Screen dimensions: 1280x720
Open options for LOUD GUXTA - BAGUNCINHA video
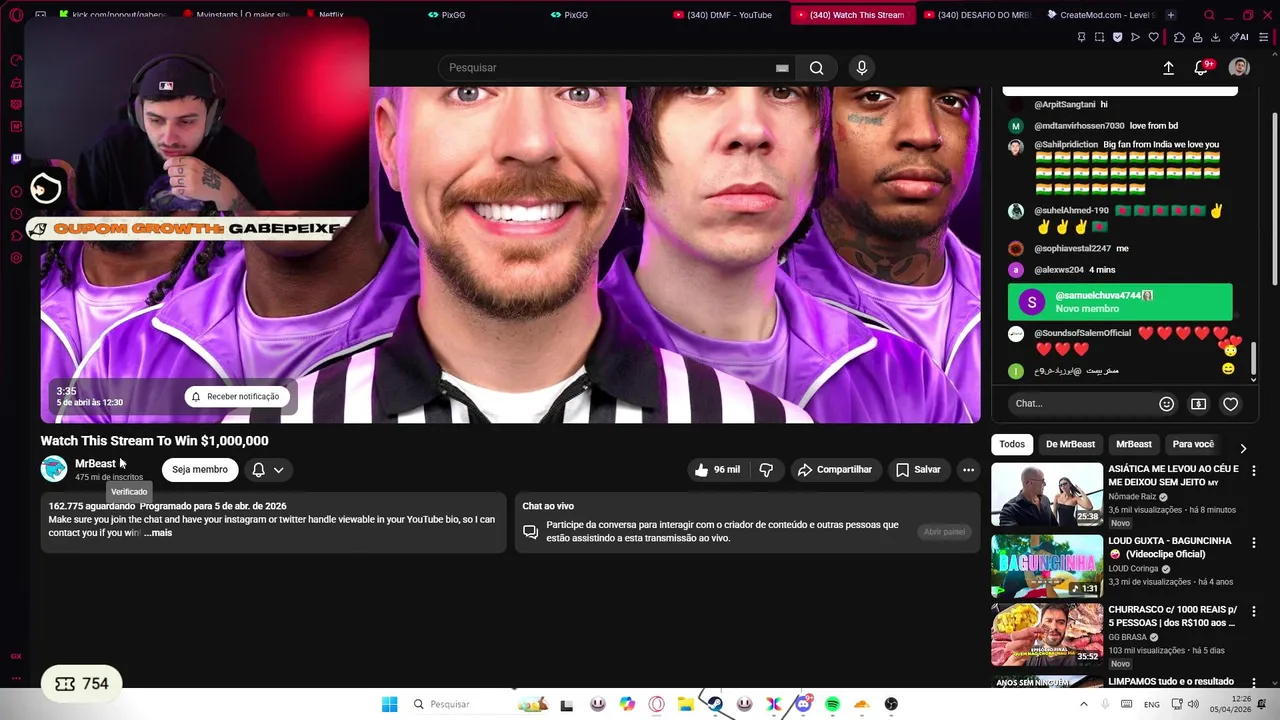pyautogui.click(x=1254, y=542)
